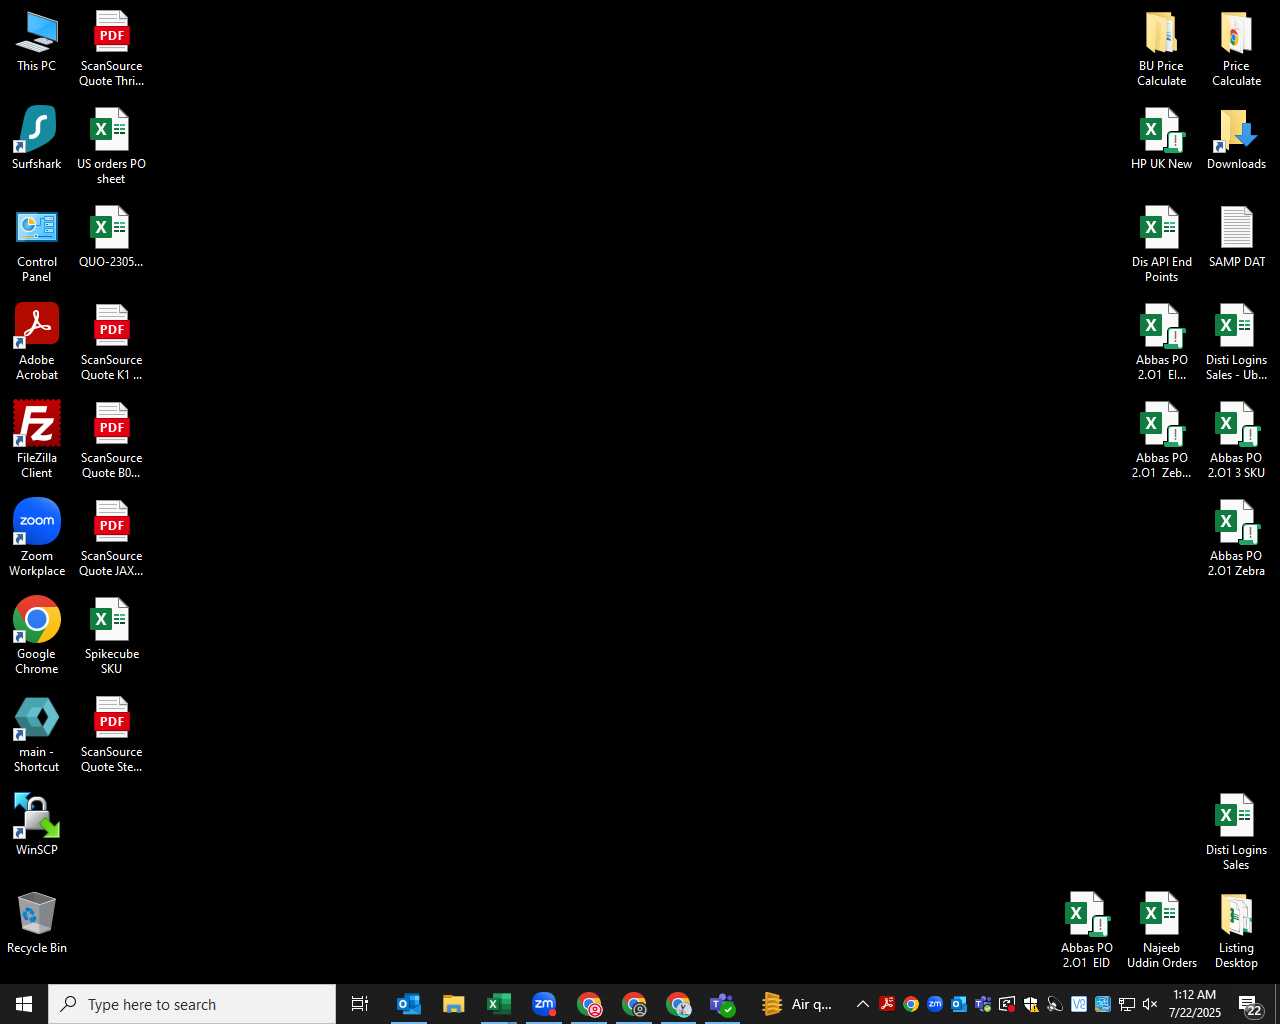The image size is (1280, 1024).
Task: Open the network tray icon
Action: click(1127, 1004)
